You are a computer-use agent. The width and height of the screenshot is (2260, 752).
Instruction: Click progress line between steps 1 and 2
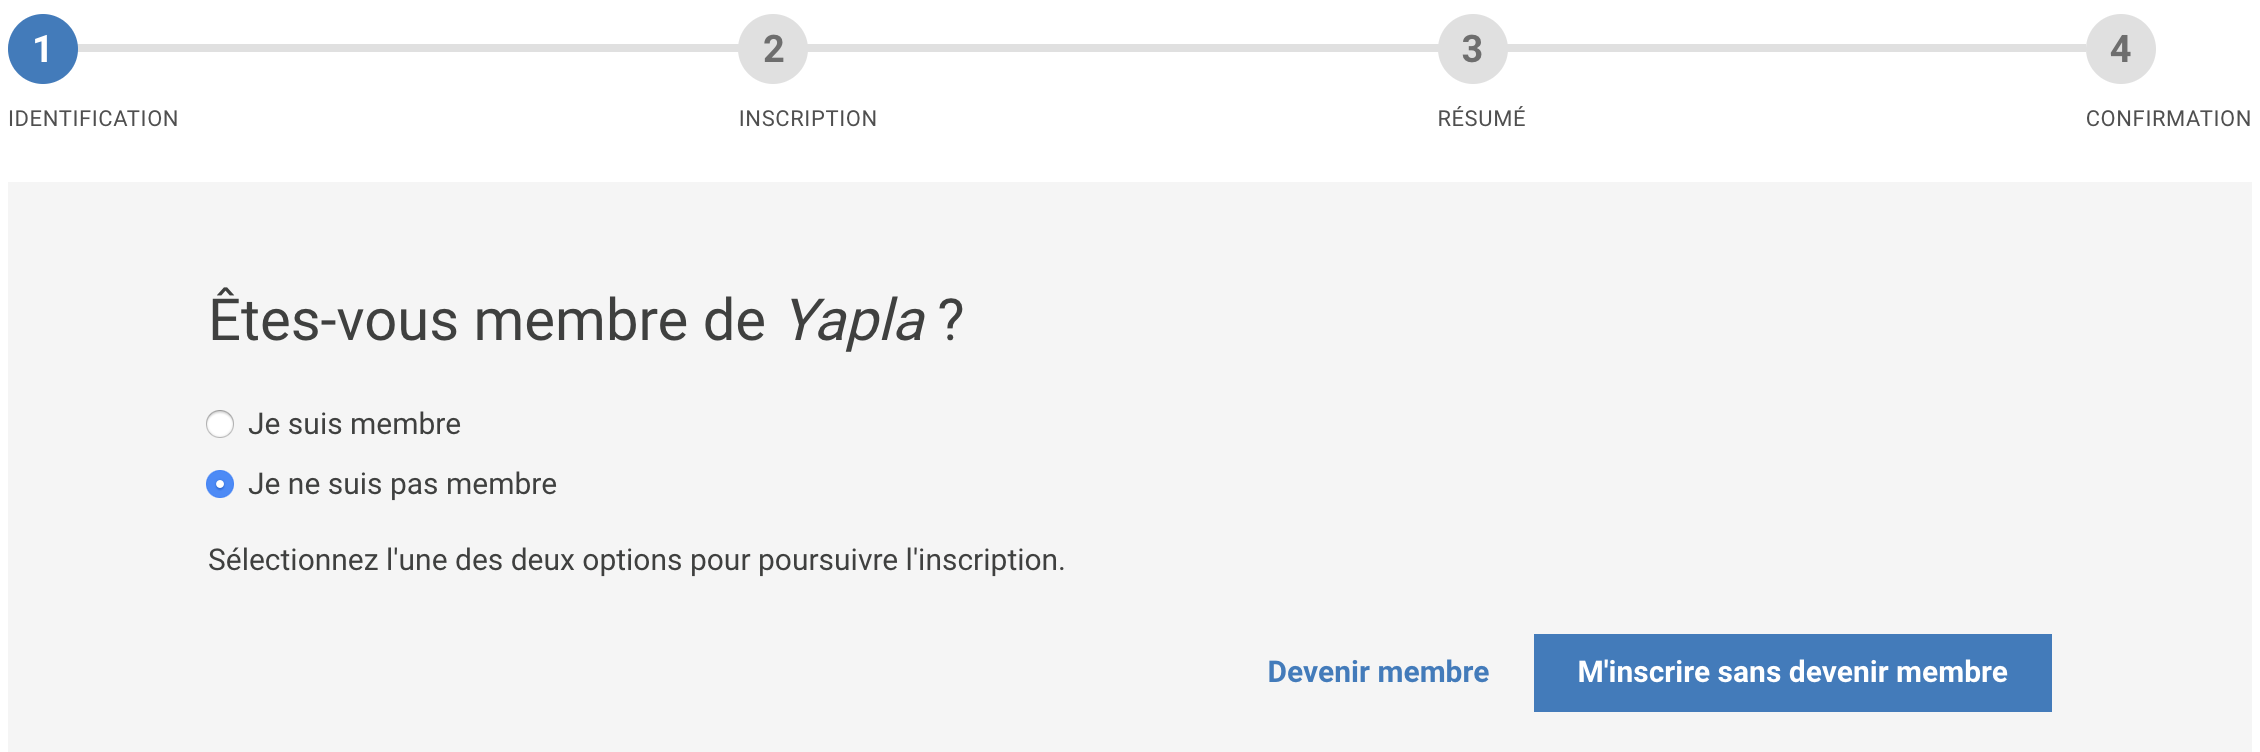click(x=408, y=48)
